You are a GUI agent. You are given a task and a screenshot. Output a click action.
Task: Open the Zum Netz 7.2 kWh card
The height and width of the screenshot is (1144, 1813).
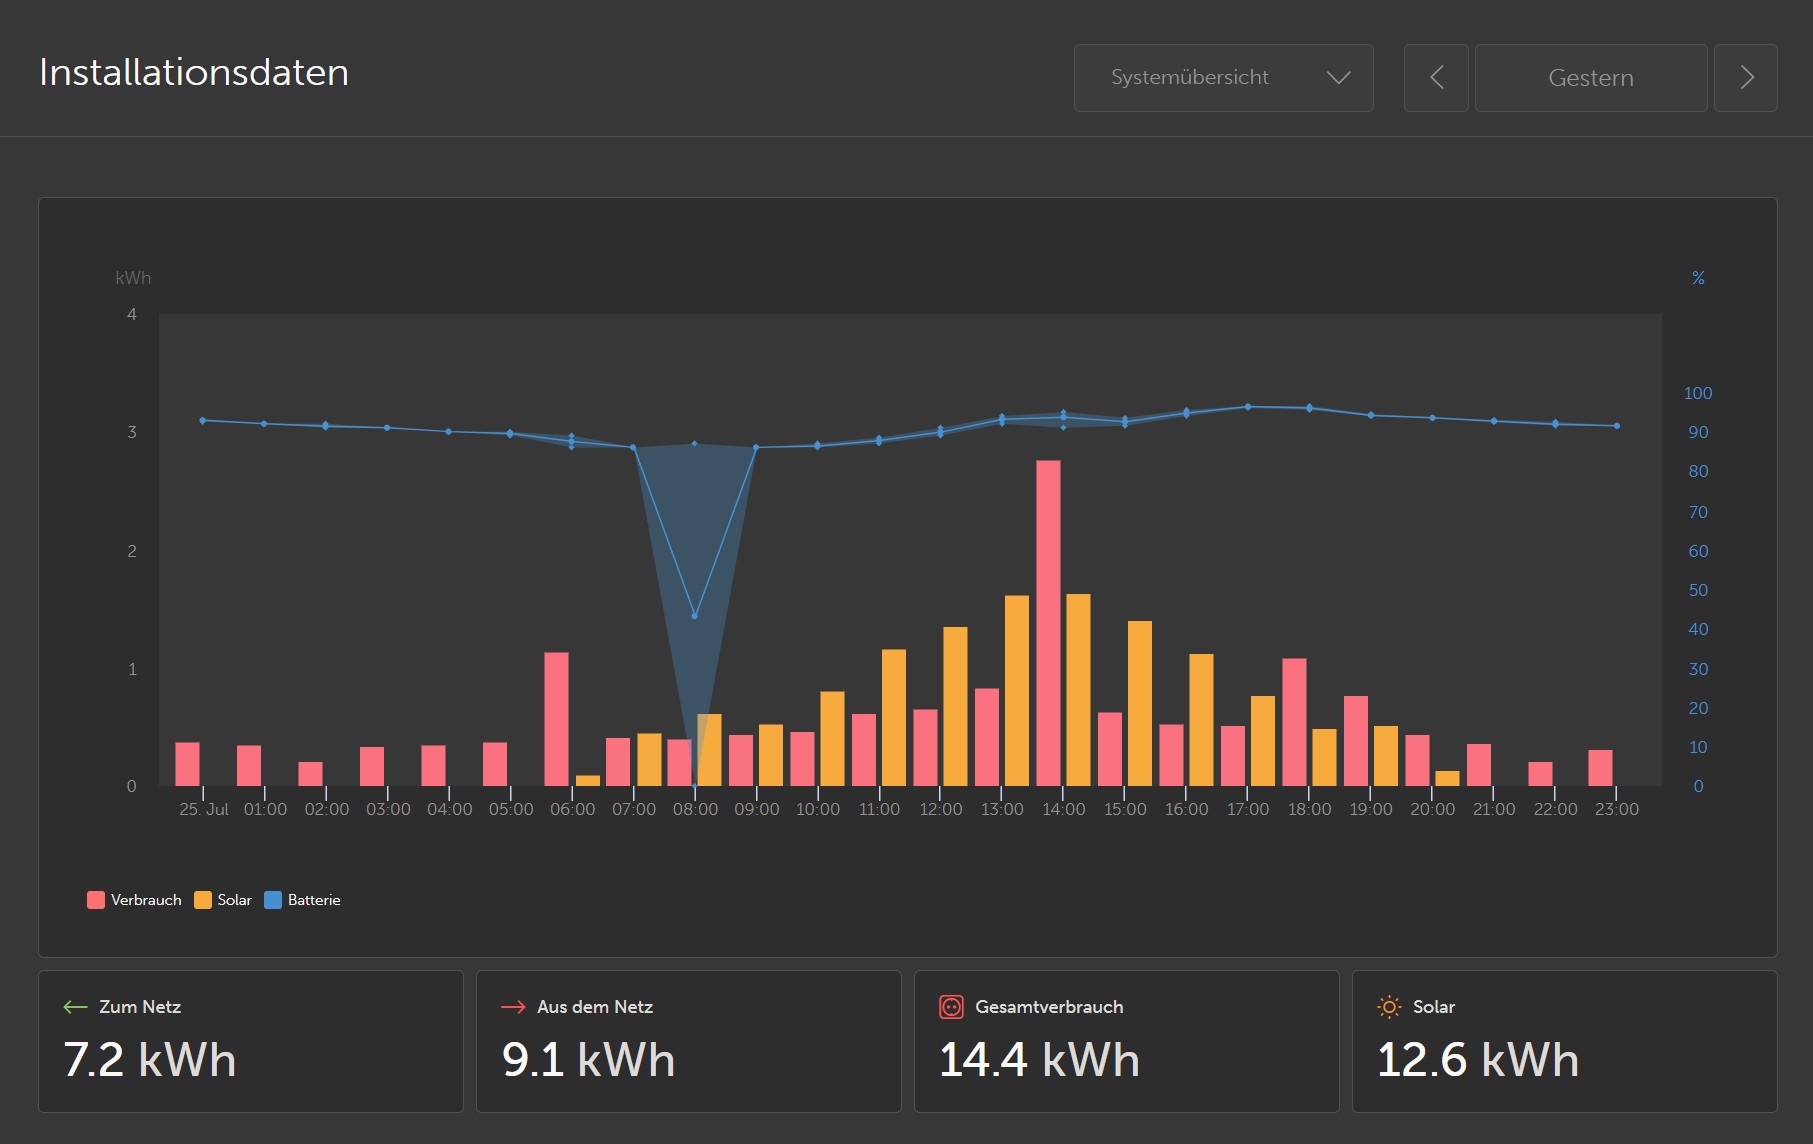pos(251,1041)
